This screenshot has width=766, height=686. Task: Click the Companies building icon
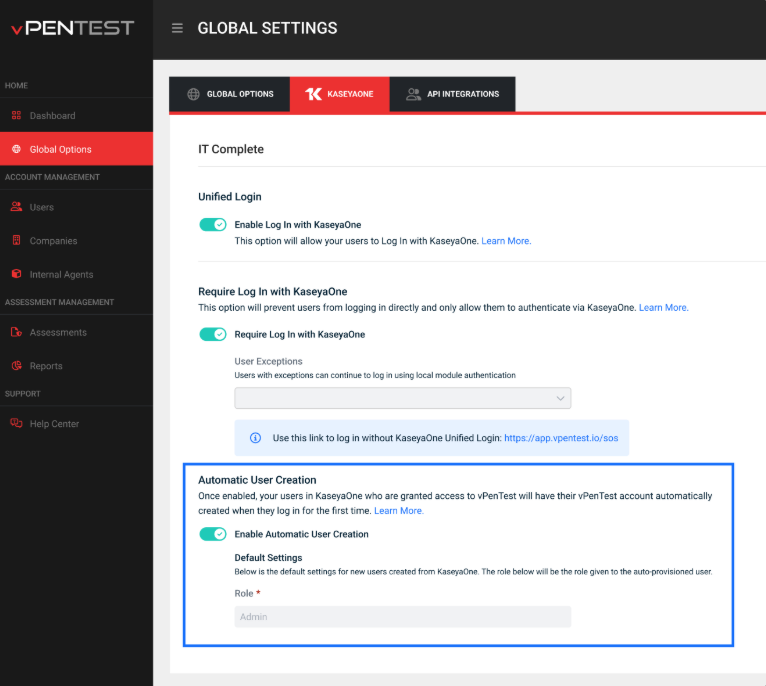coord(16,241)
